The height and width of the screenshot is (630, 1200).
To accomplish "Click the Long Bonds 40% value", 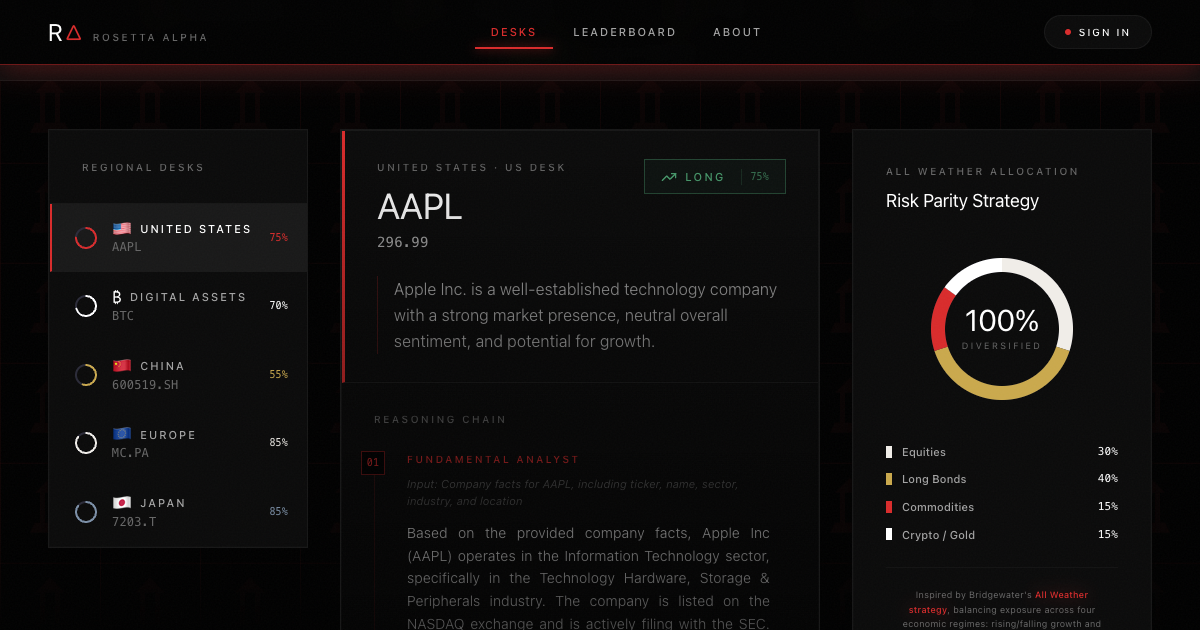I will [x=1107, y=479].
